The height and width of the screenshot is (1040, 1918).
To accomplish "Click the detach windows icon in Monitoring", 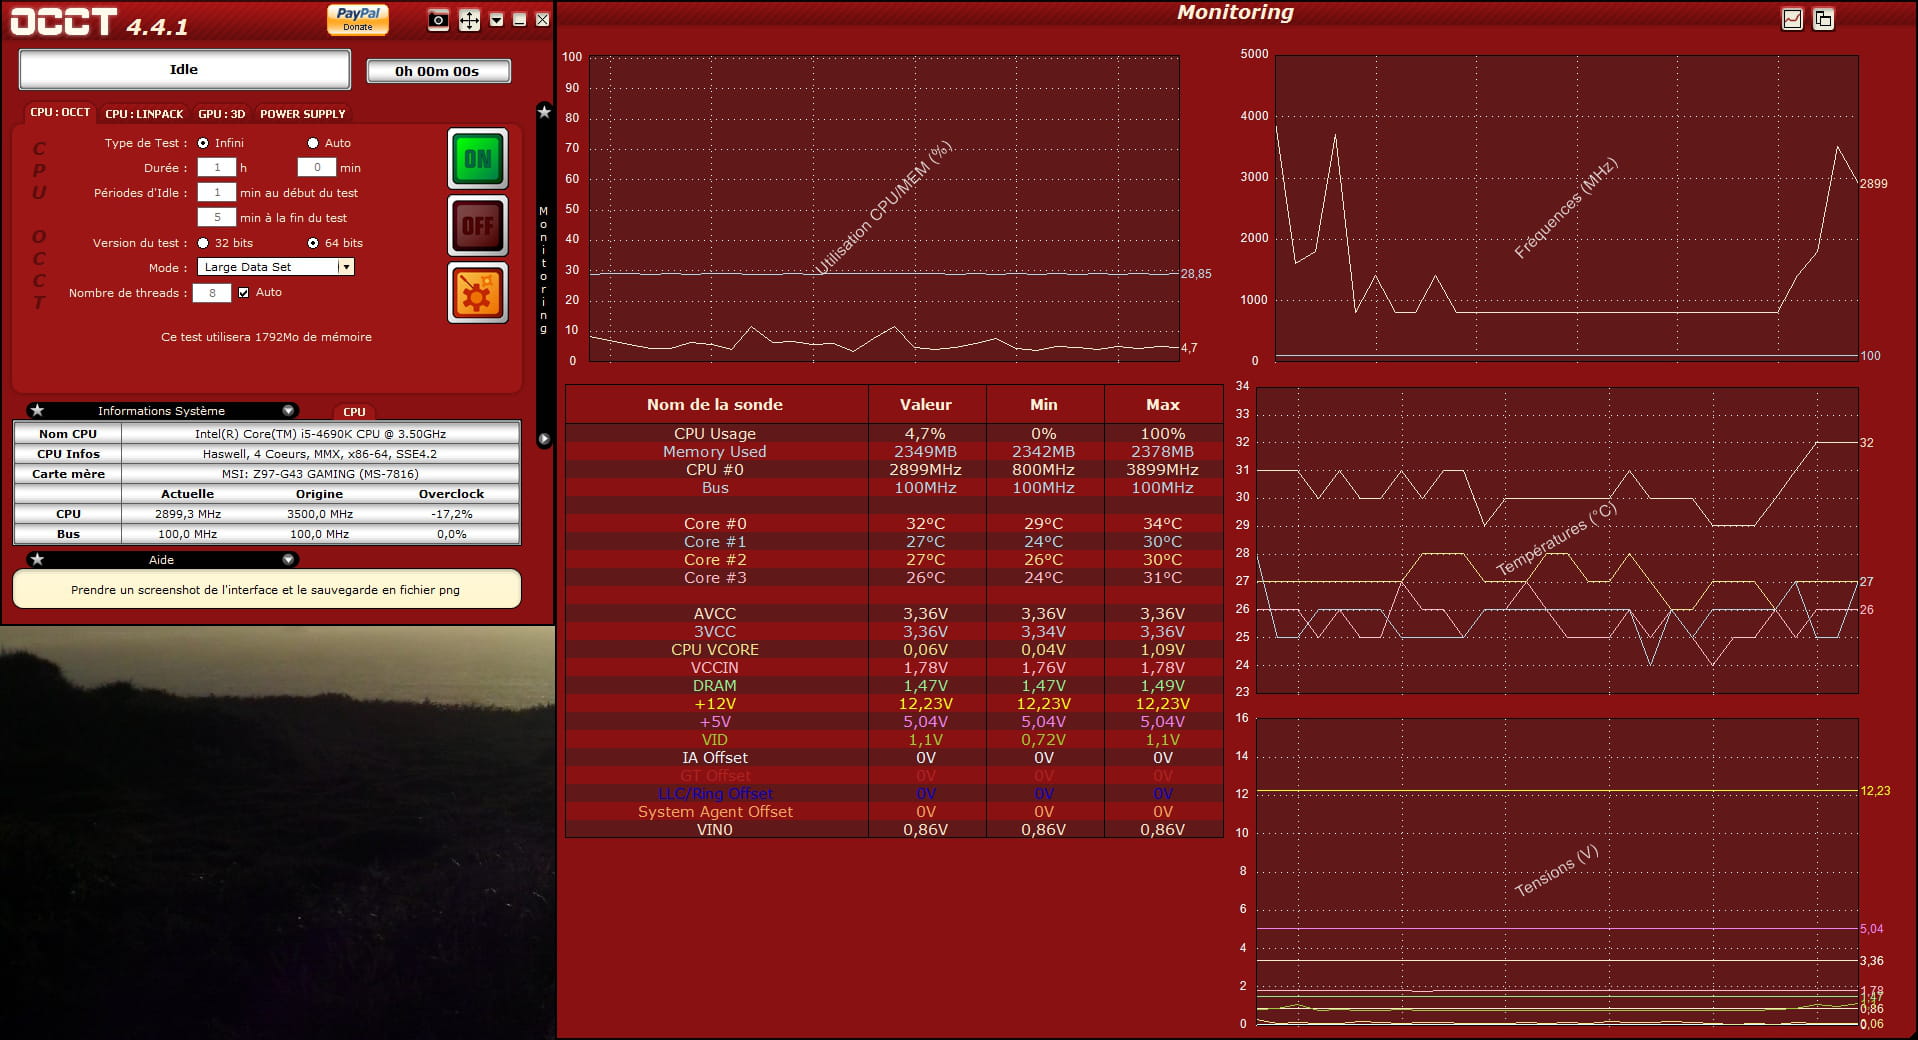I will 1823,19.
